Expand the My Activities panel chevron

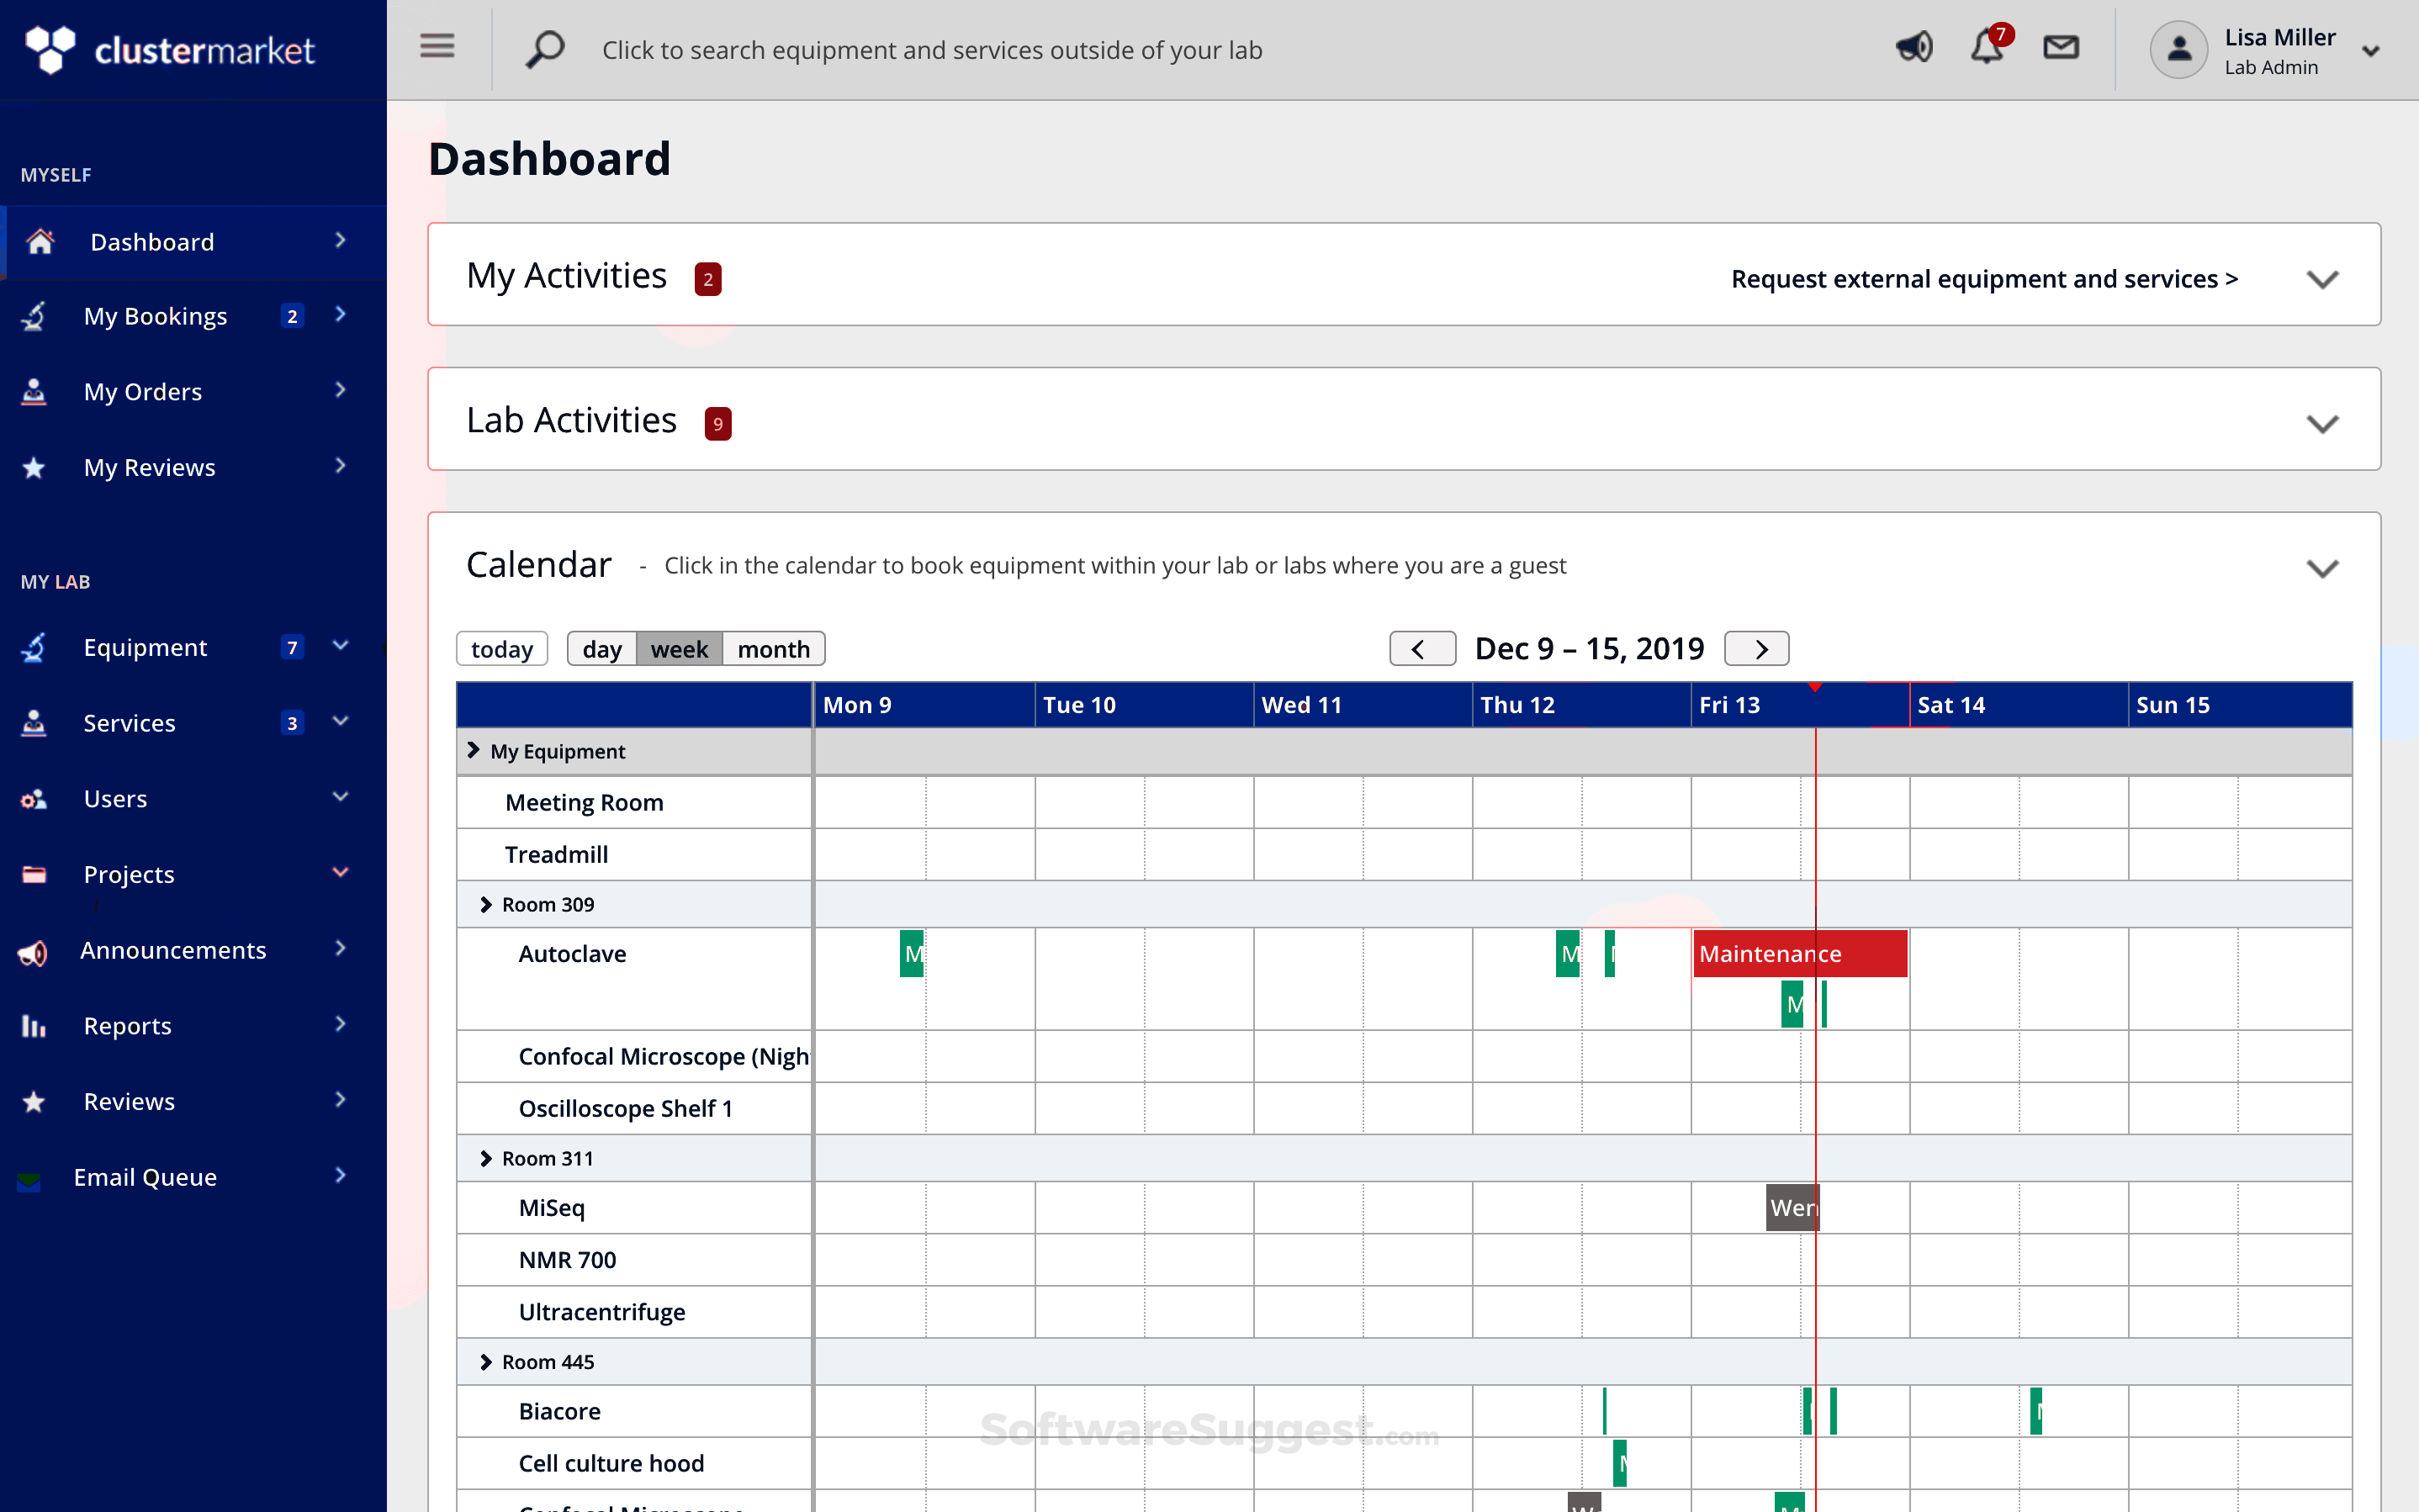[x=2321, y=279]
